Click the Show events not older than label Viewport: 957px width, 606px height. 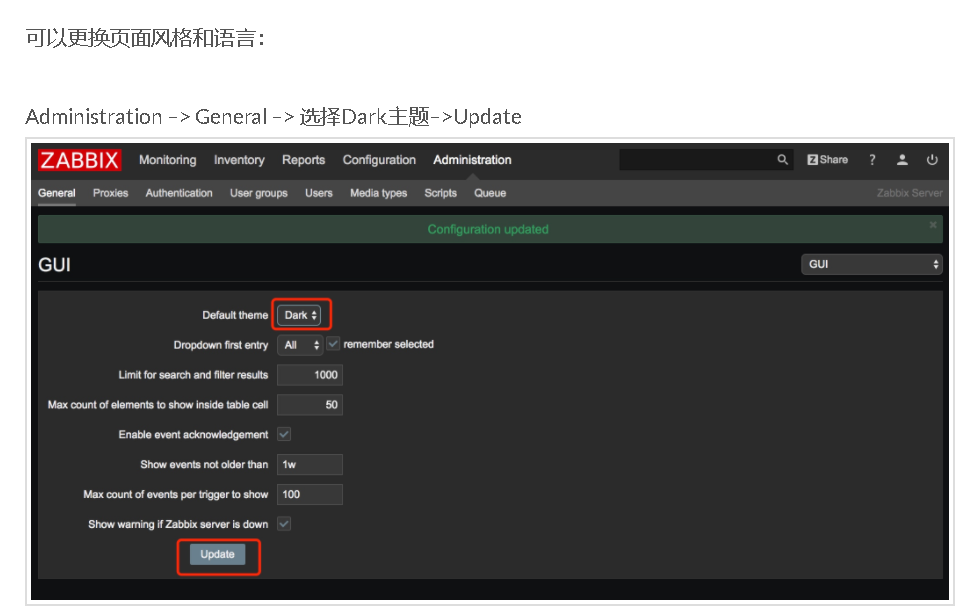(204, 464)
